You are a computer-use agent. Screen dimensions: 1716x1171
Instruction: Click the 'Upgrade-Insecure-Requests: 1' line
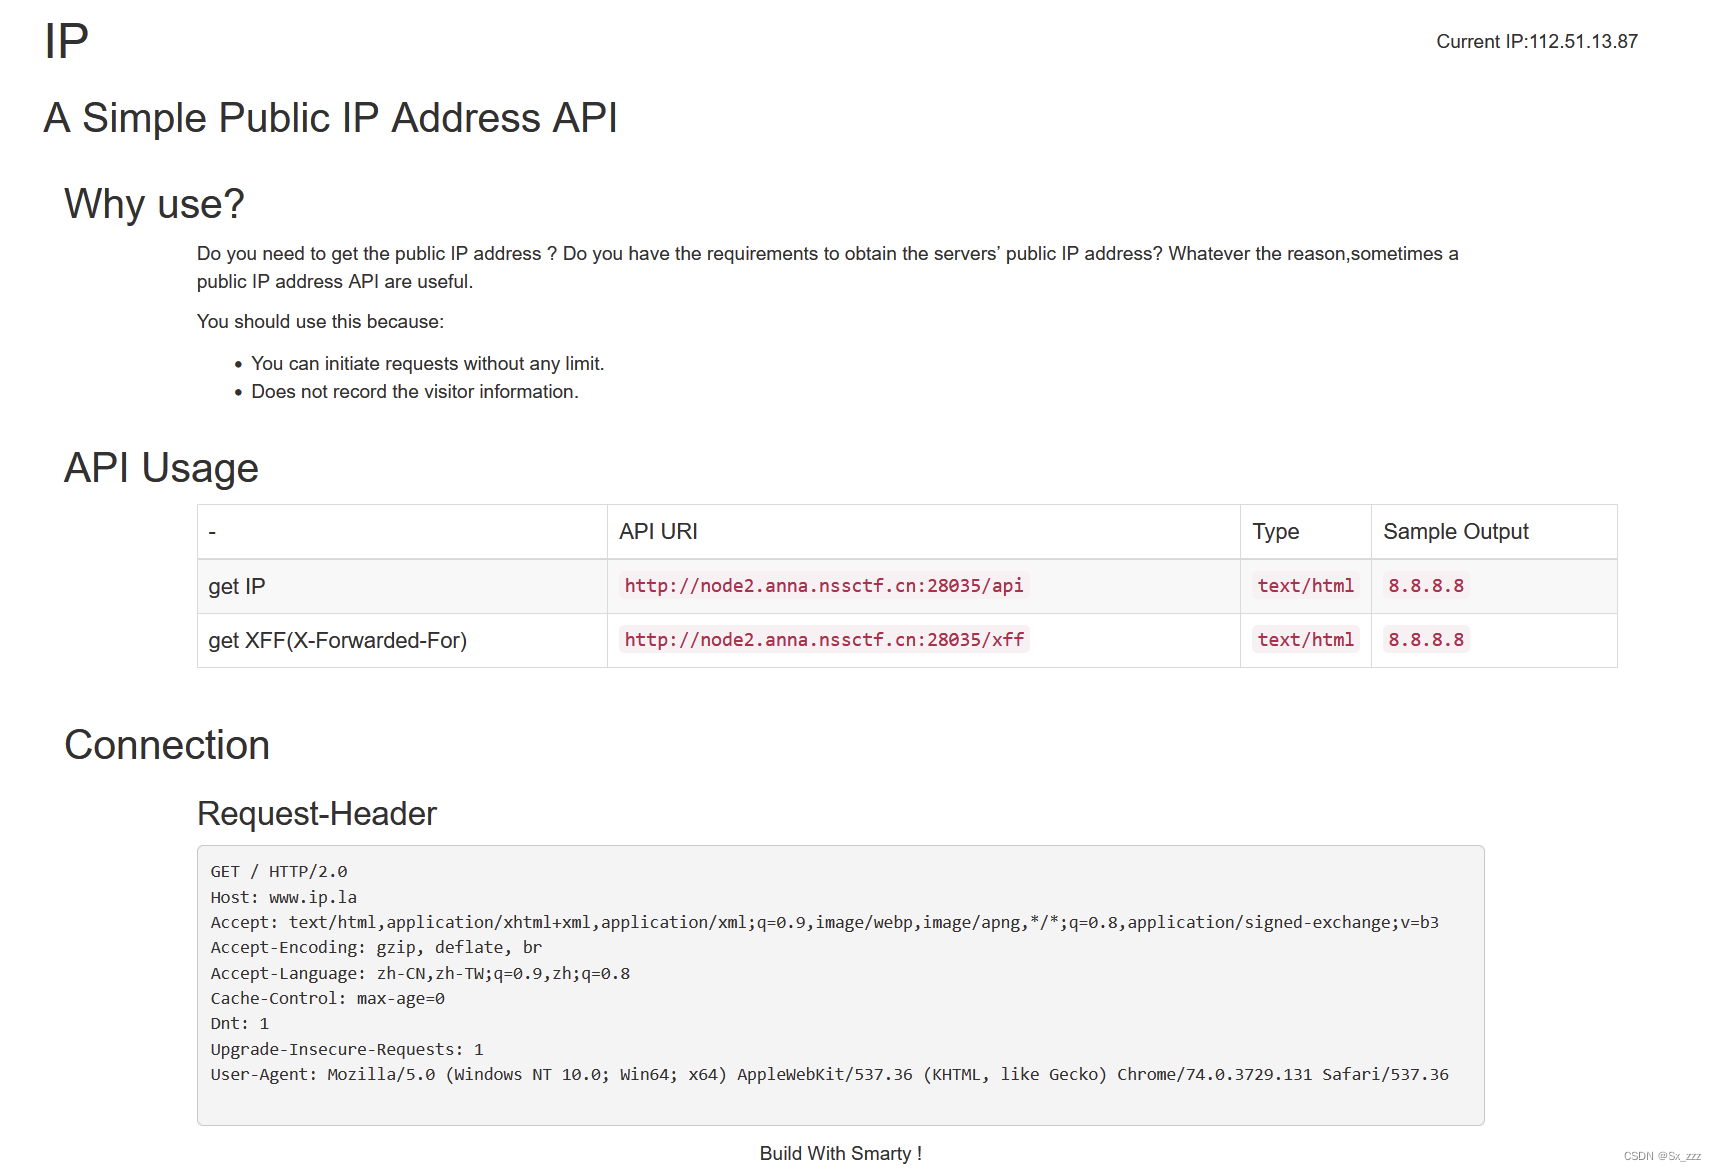[x=347, y=1050]
